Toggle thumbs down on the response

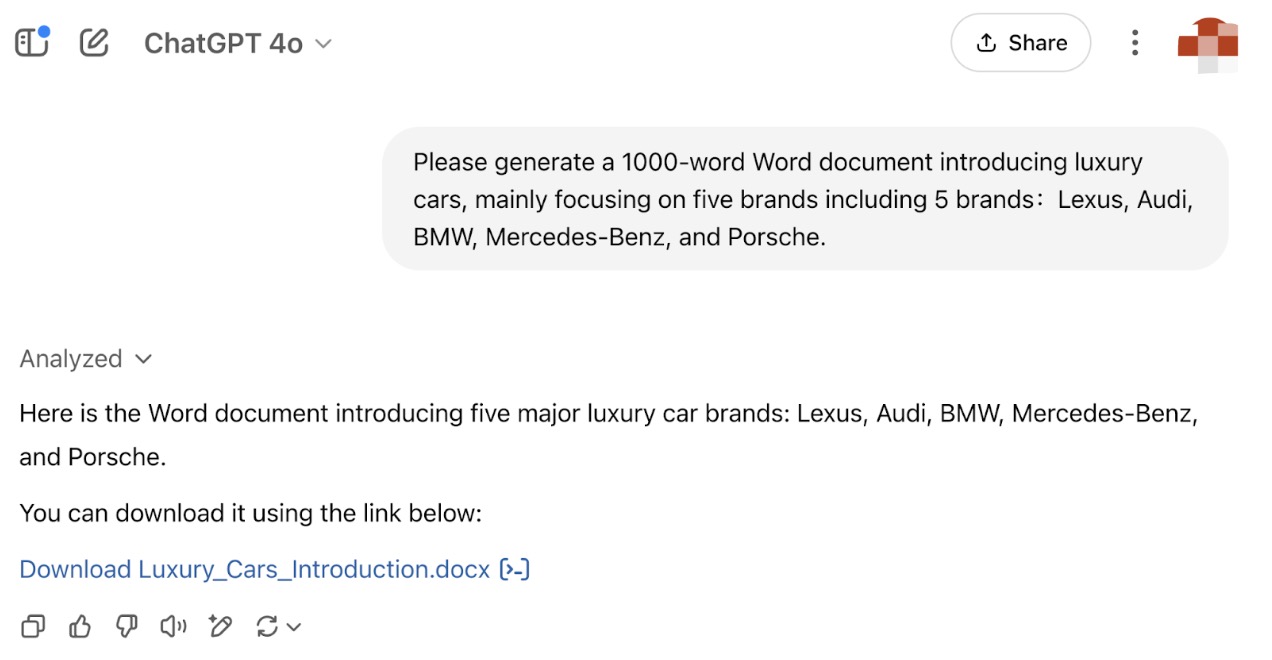(127, 627)
